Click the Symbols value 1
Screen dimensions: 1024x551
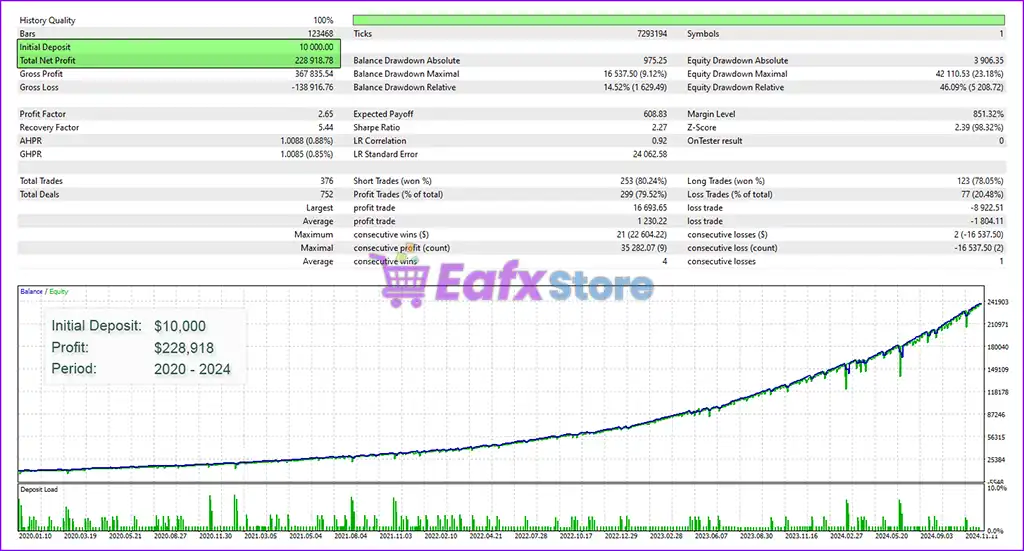[1002, 33]
